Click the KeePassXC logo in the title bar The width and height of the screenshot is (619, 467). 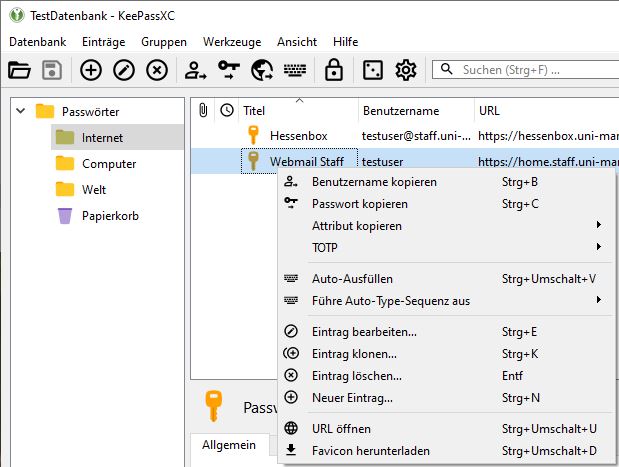[17, 15]
